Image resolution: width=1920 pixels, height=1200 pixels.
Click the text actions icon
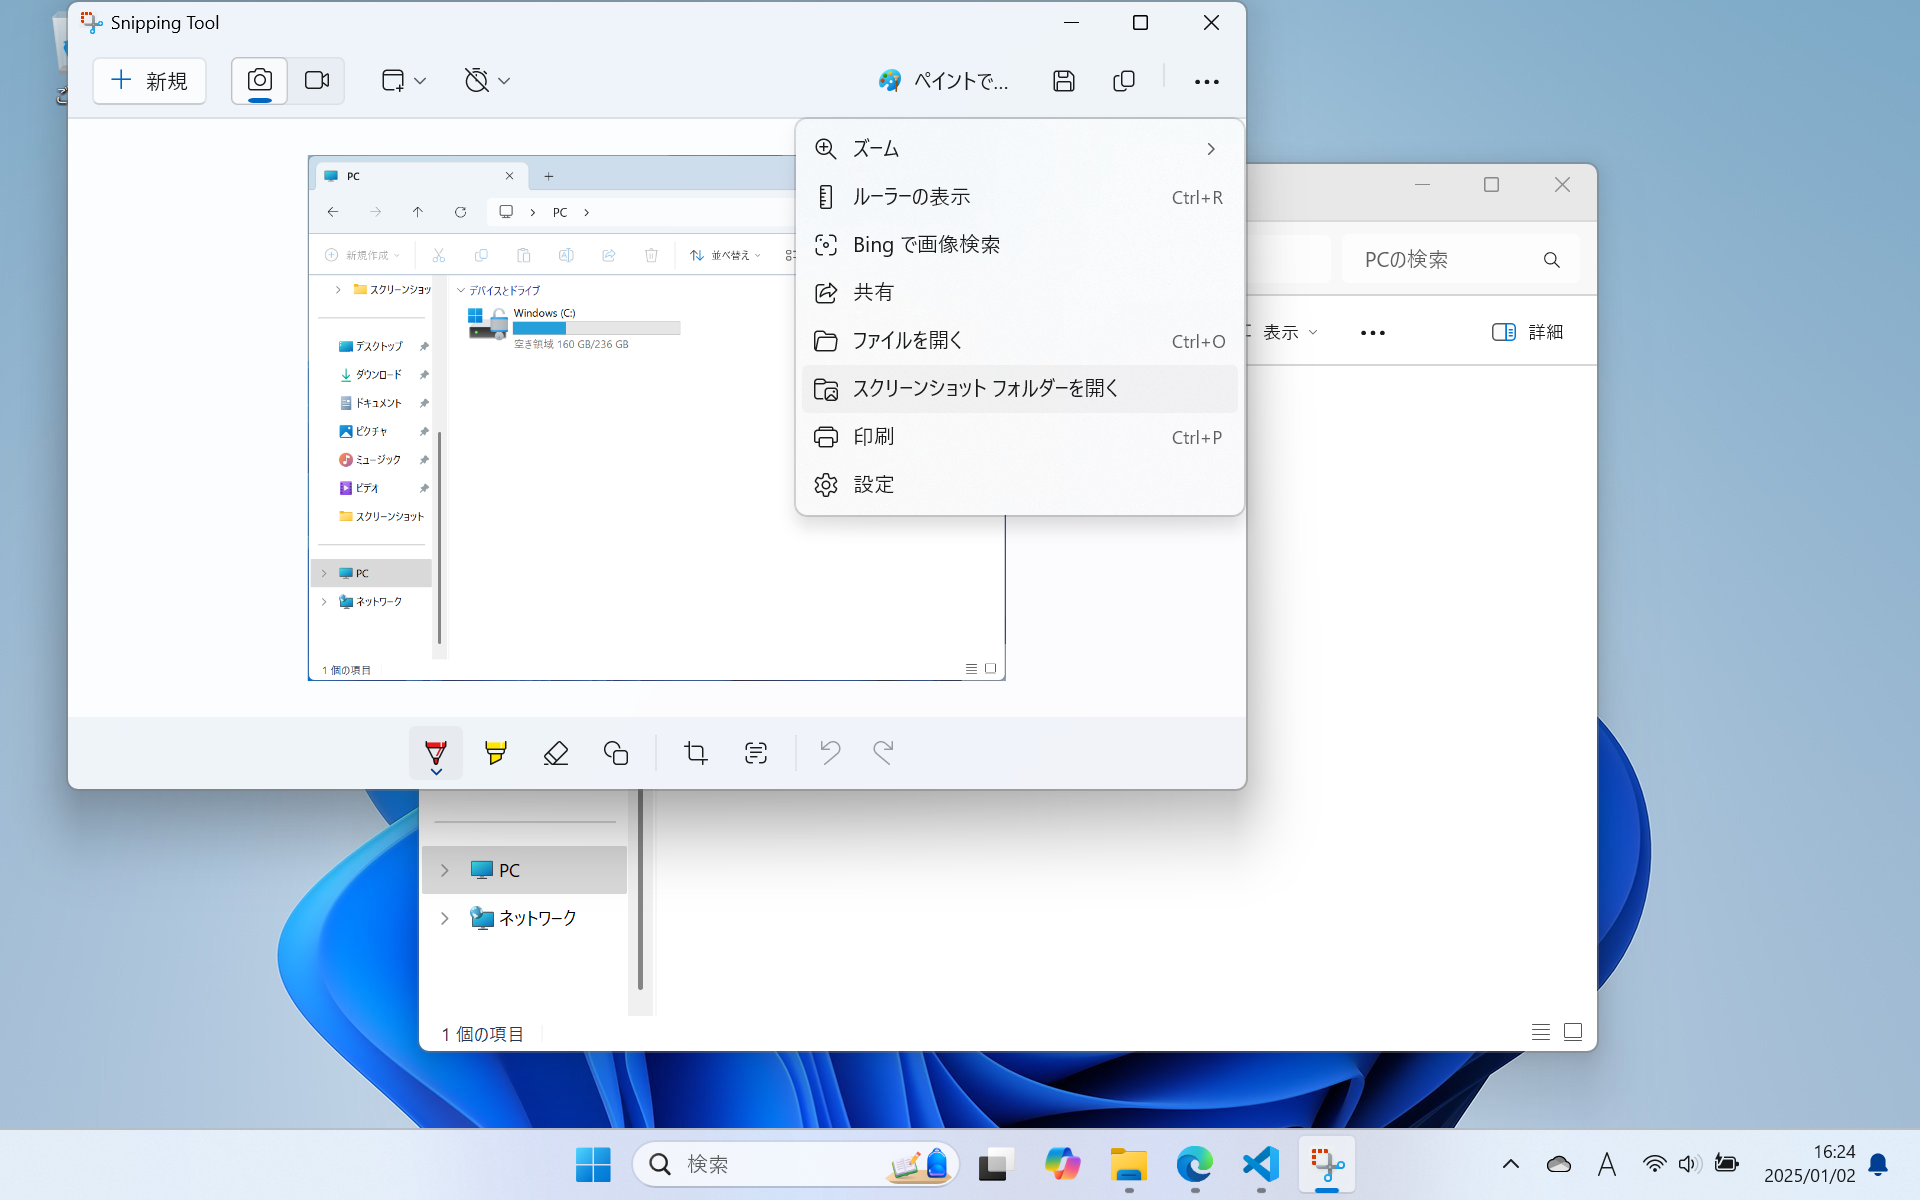click(756, 752)
